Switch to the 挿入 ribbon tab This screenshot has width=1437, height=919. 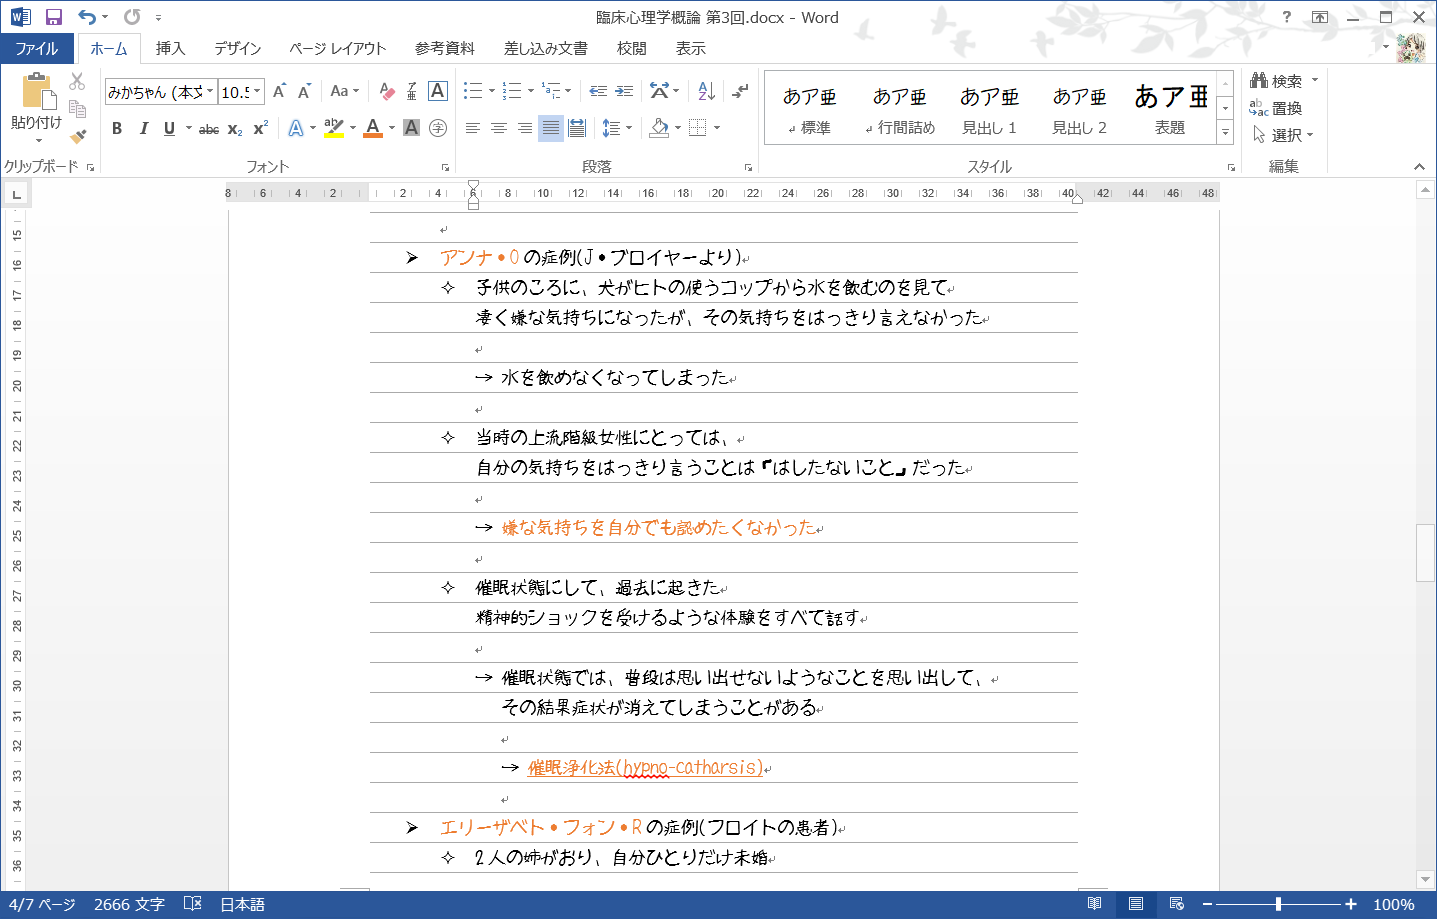[170, 48]
